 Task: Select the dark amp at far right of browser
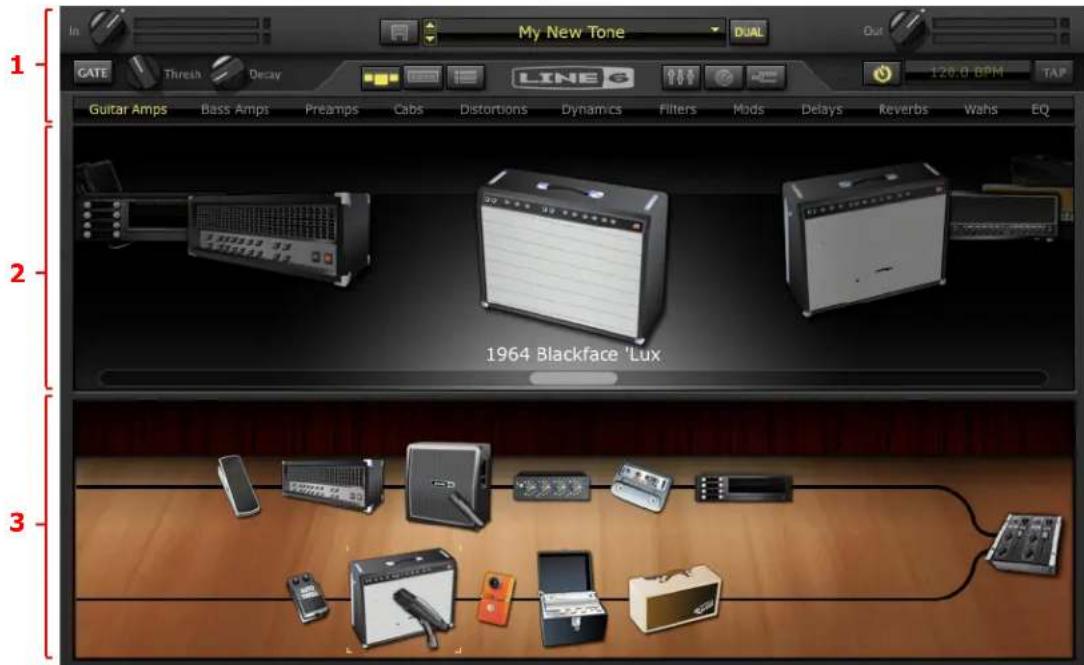[1006, 216]
